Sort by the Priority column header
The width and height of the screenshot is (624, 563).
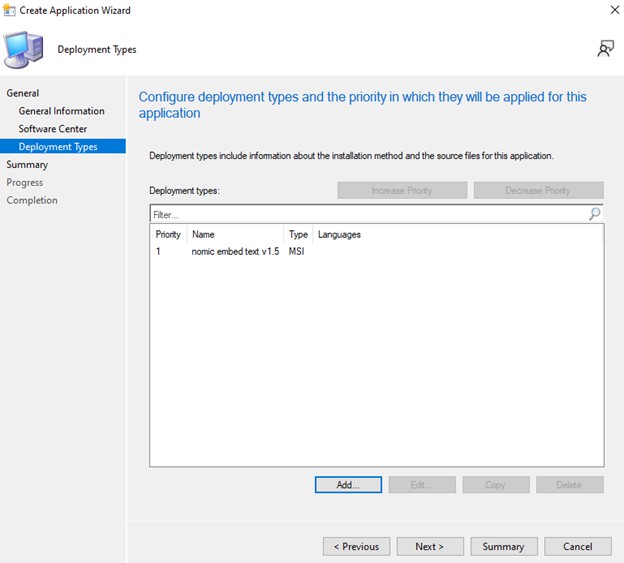click(168, 234)
